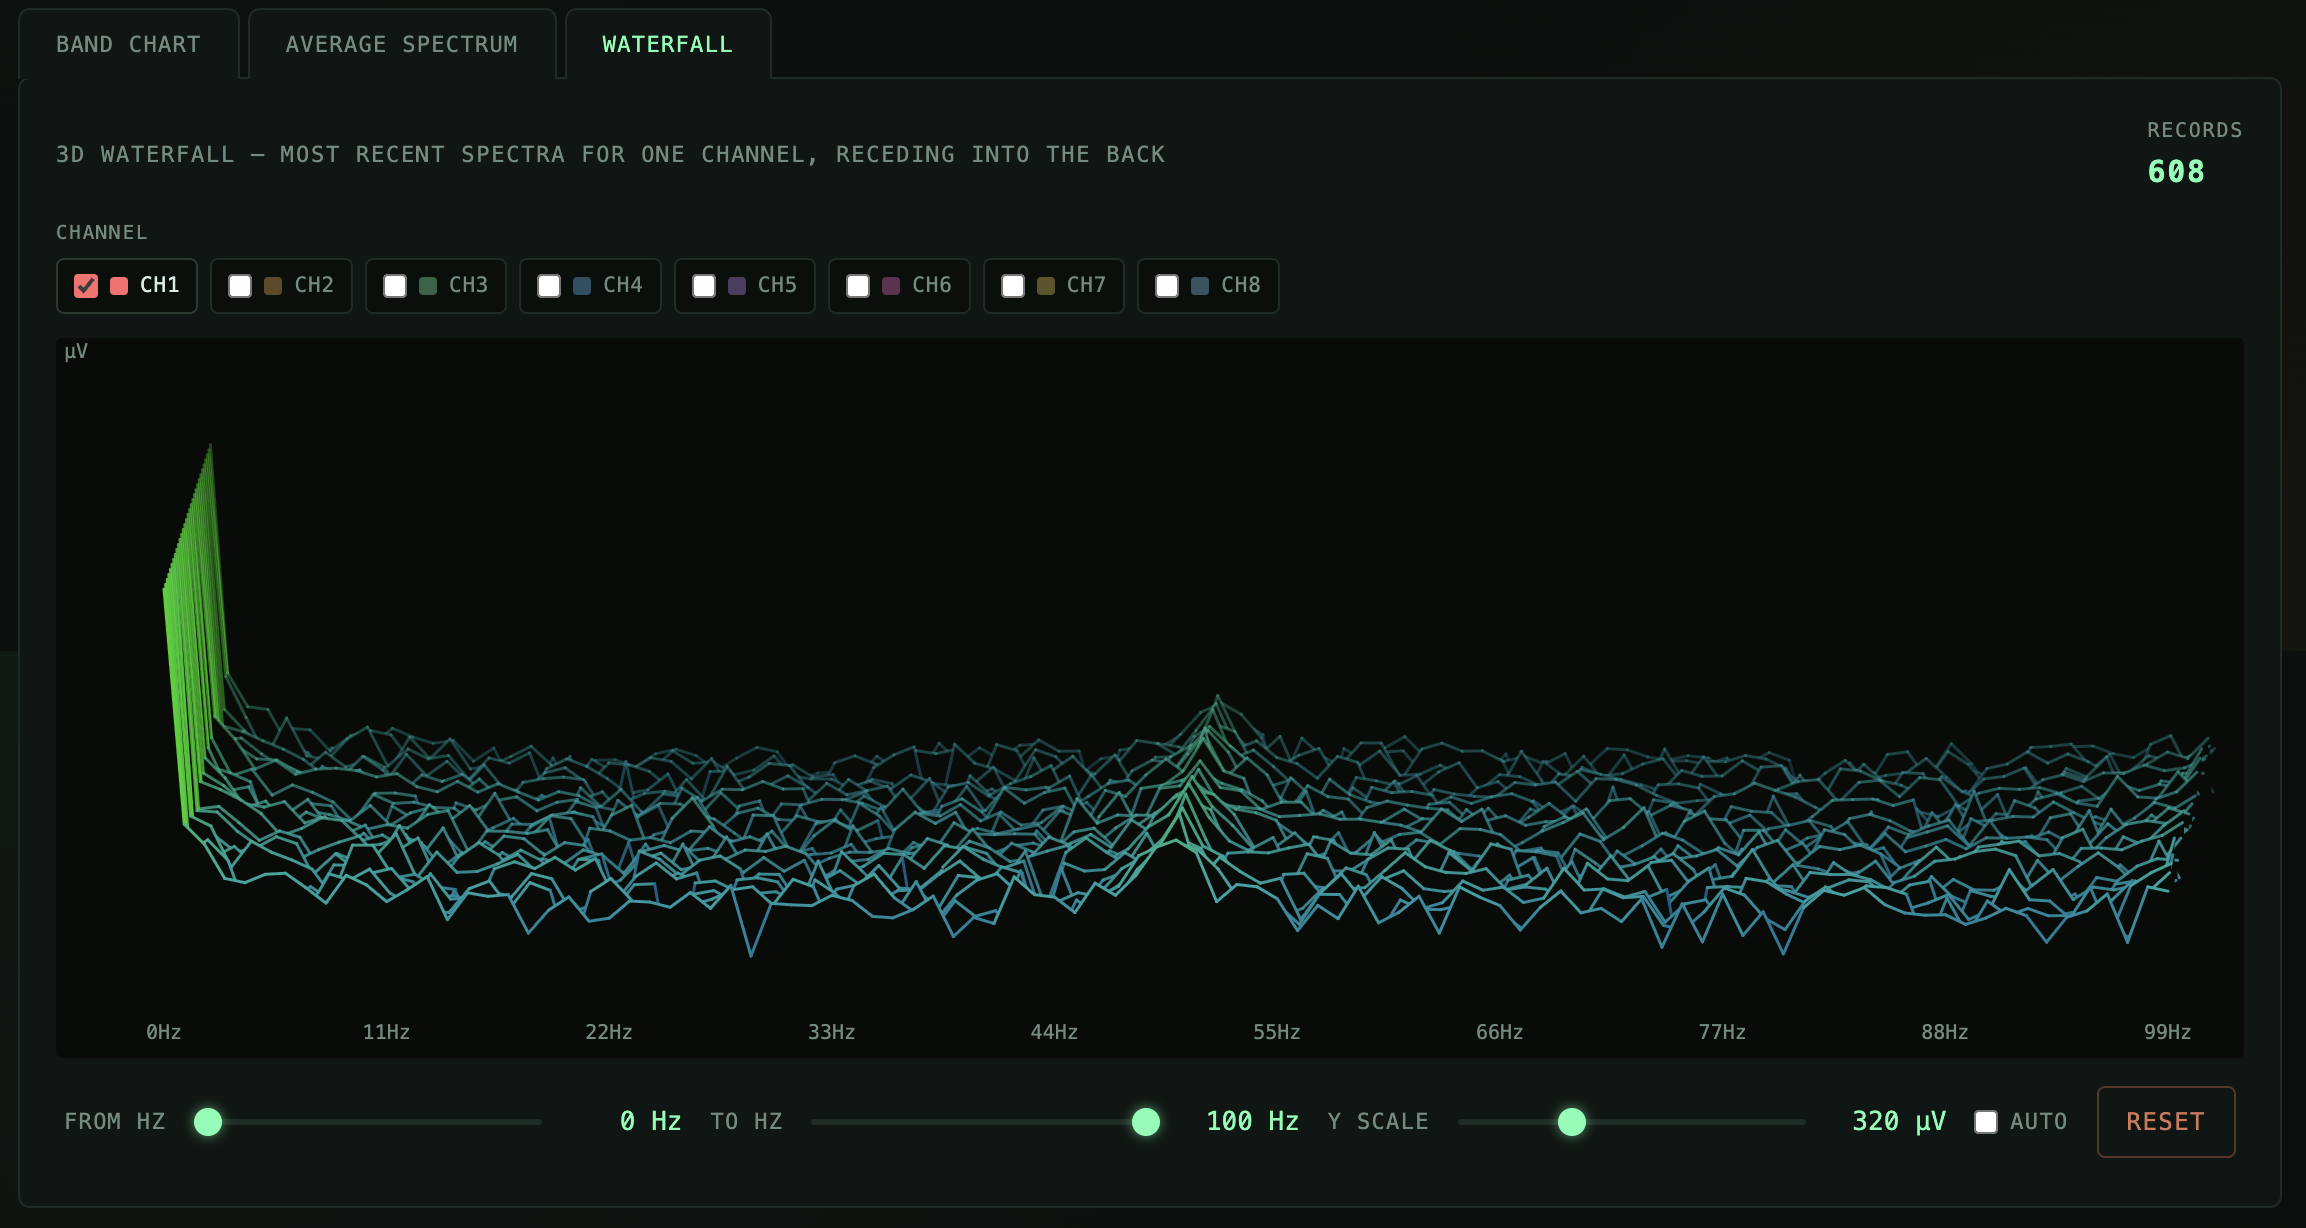Click the 66Hz axis label
This screenshot has height=1228, width=2306.
coord(1500,1032)
